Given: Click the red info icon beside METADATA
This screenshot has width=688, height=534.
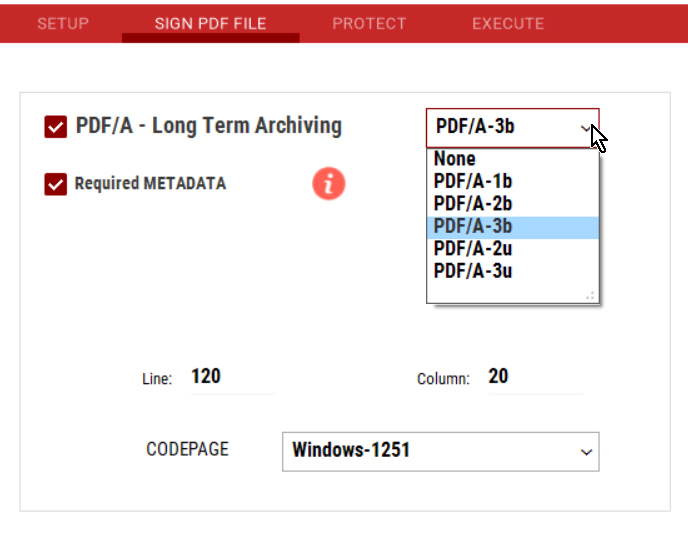Looking at the screenshot, I should coord(329,183).
